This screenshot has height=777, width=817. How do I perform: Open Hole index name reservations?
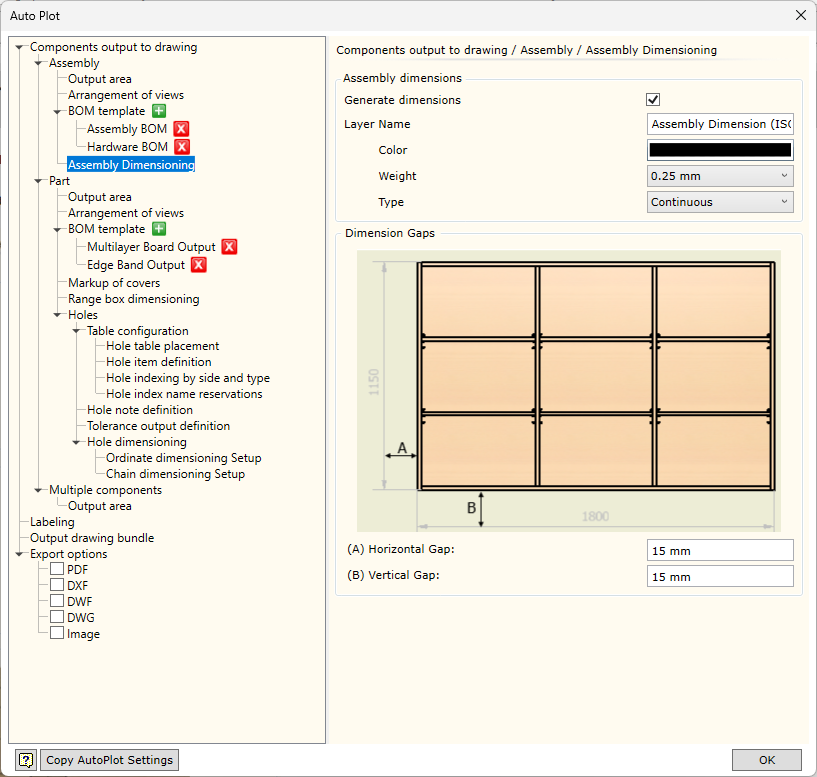184,394
